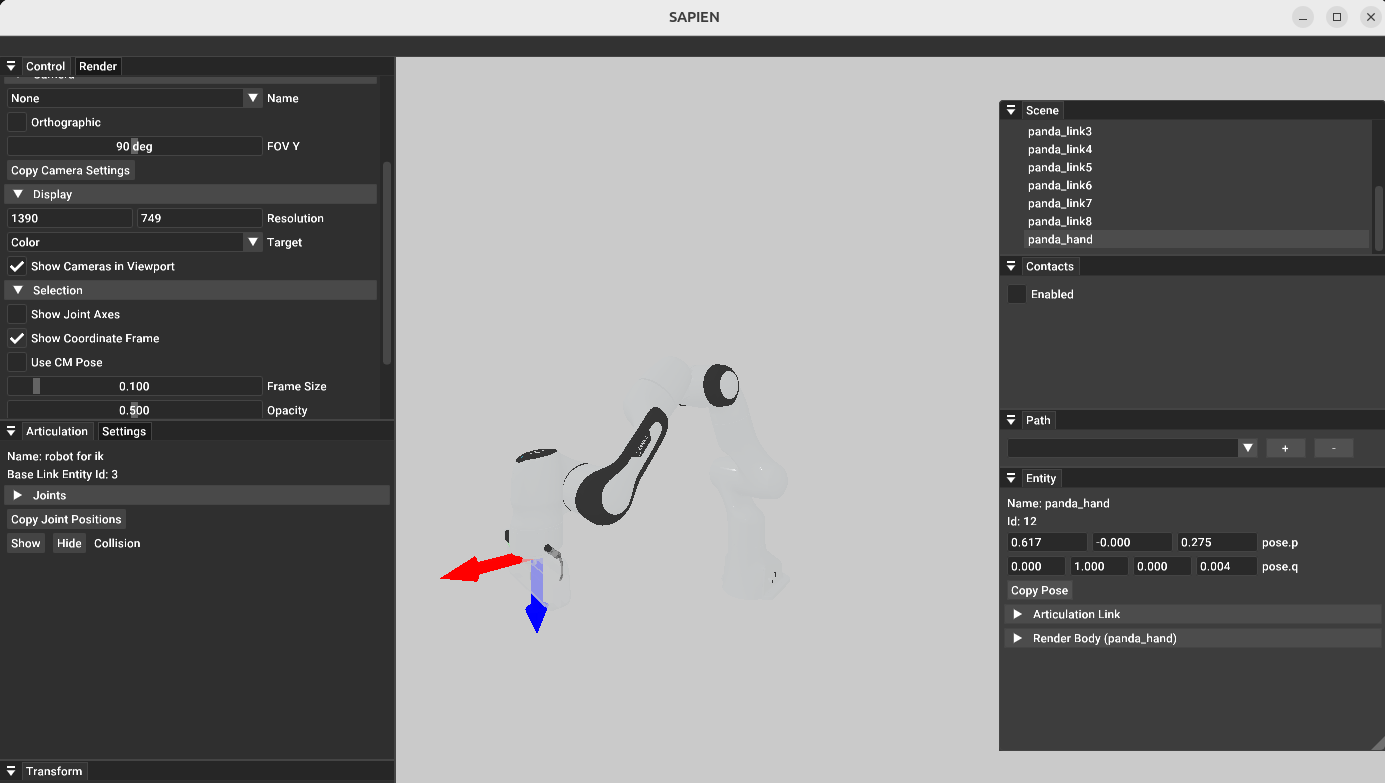Collapse the Entity panel triangle icon
The image size is (1385, 783).
[x=1011, y=478]
